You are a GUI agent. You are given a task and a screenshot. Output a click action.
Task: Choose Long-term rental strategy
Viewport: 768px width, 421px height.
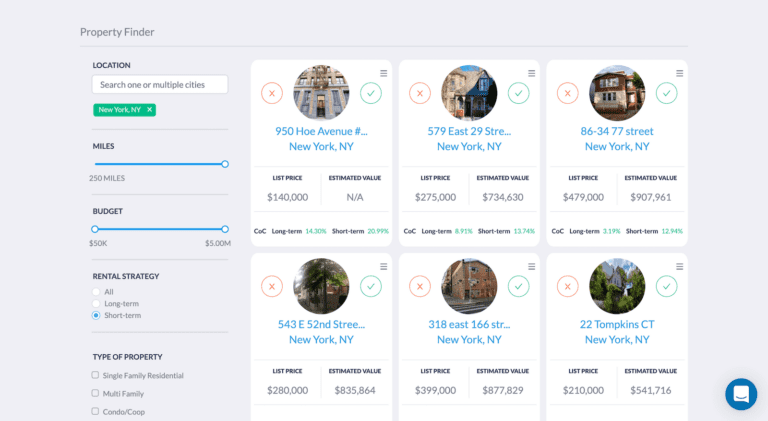[x=96, y=303]
